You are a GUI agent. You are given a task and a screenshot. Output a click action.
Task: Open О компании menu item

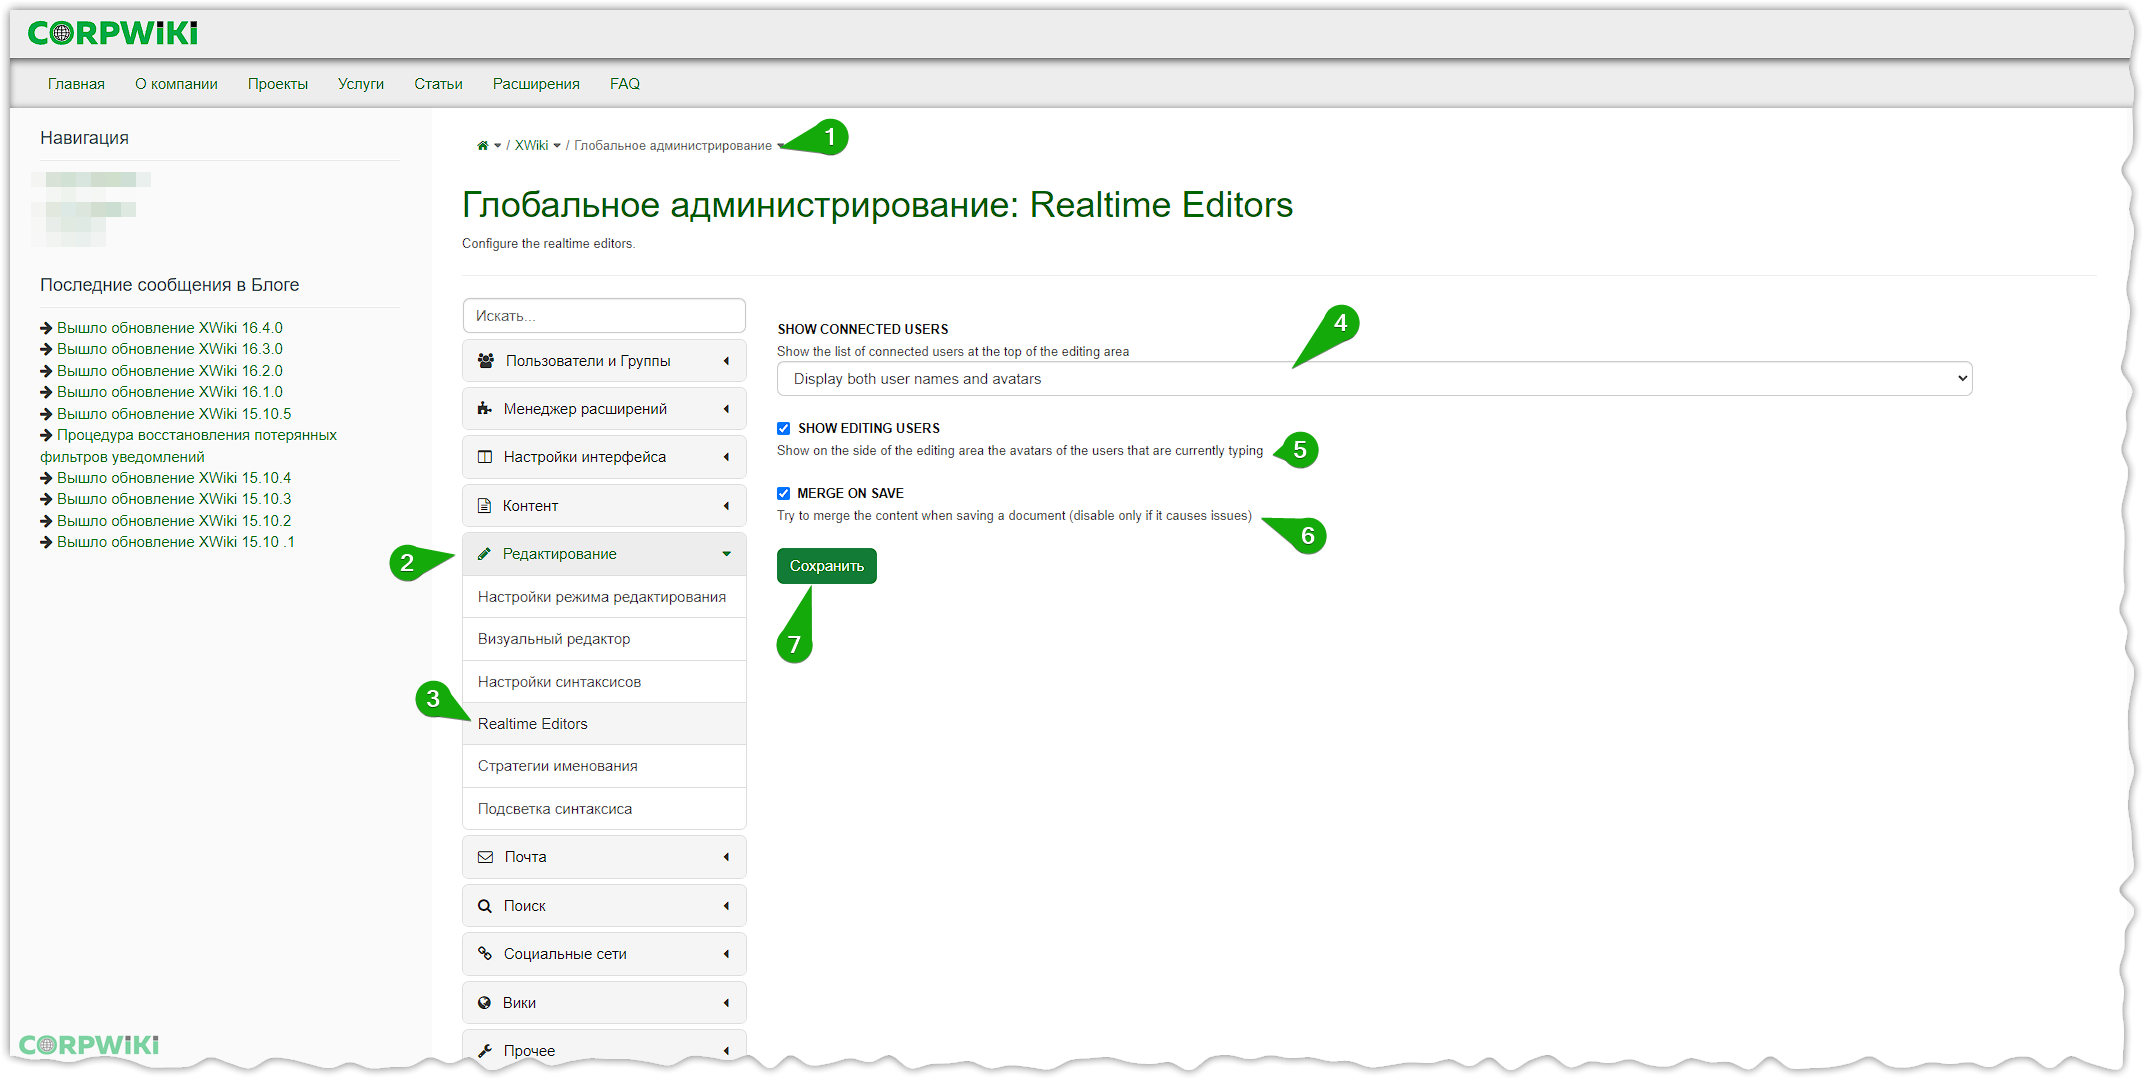point(176,84)
